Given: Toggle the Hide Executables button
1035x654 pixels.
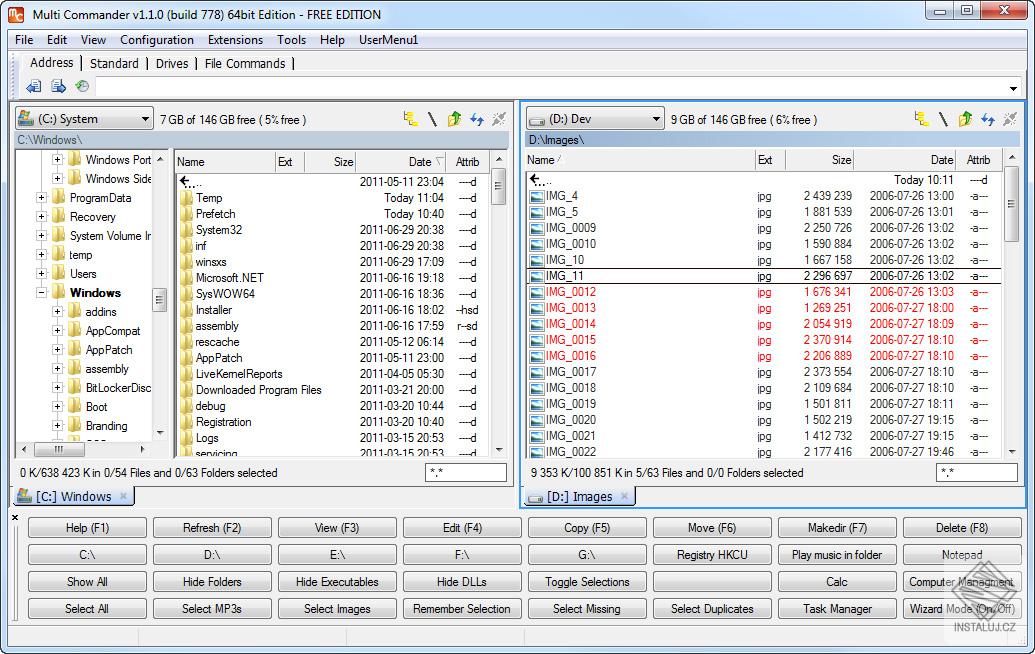Looking at the screenshot, I should click(x=337, y=582).
